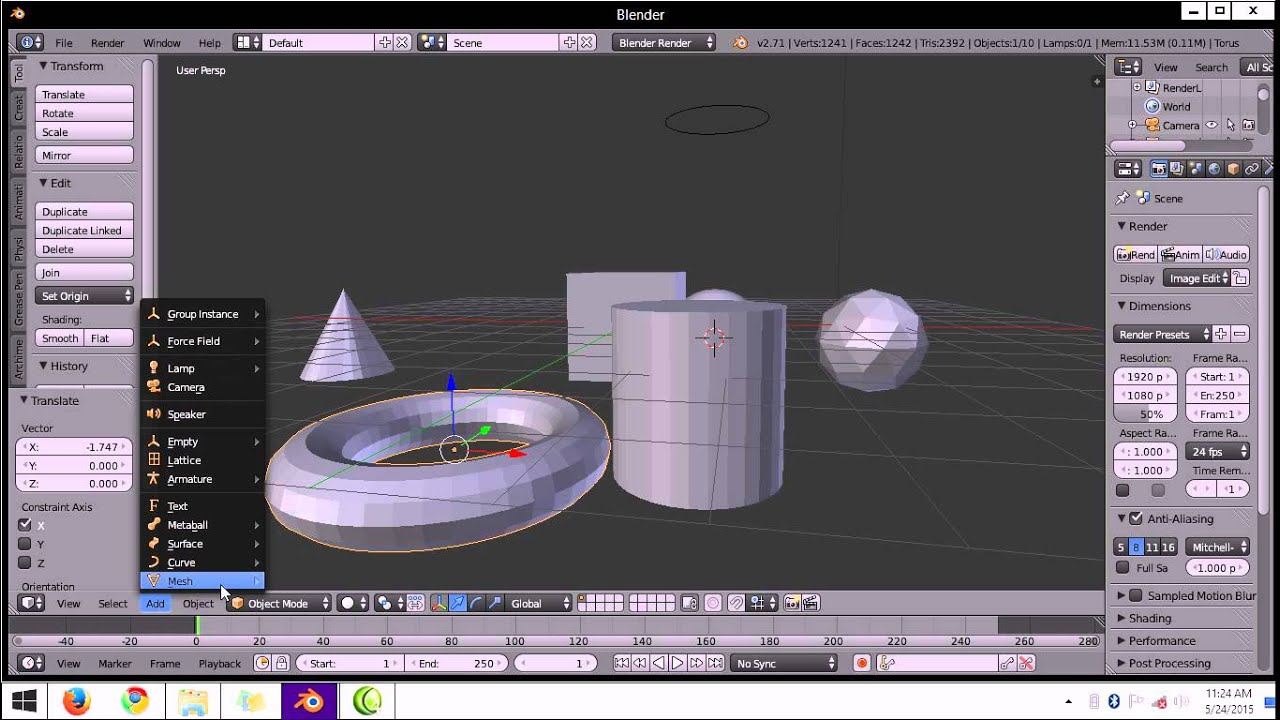Click the play animation forward icon
This screenshot has width=1280, height=720.
point(677,663)
